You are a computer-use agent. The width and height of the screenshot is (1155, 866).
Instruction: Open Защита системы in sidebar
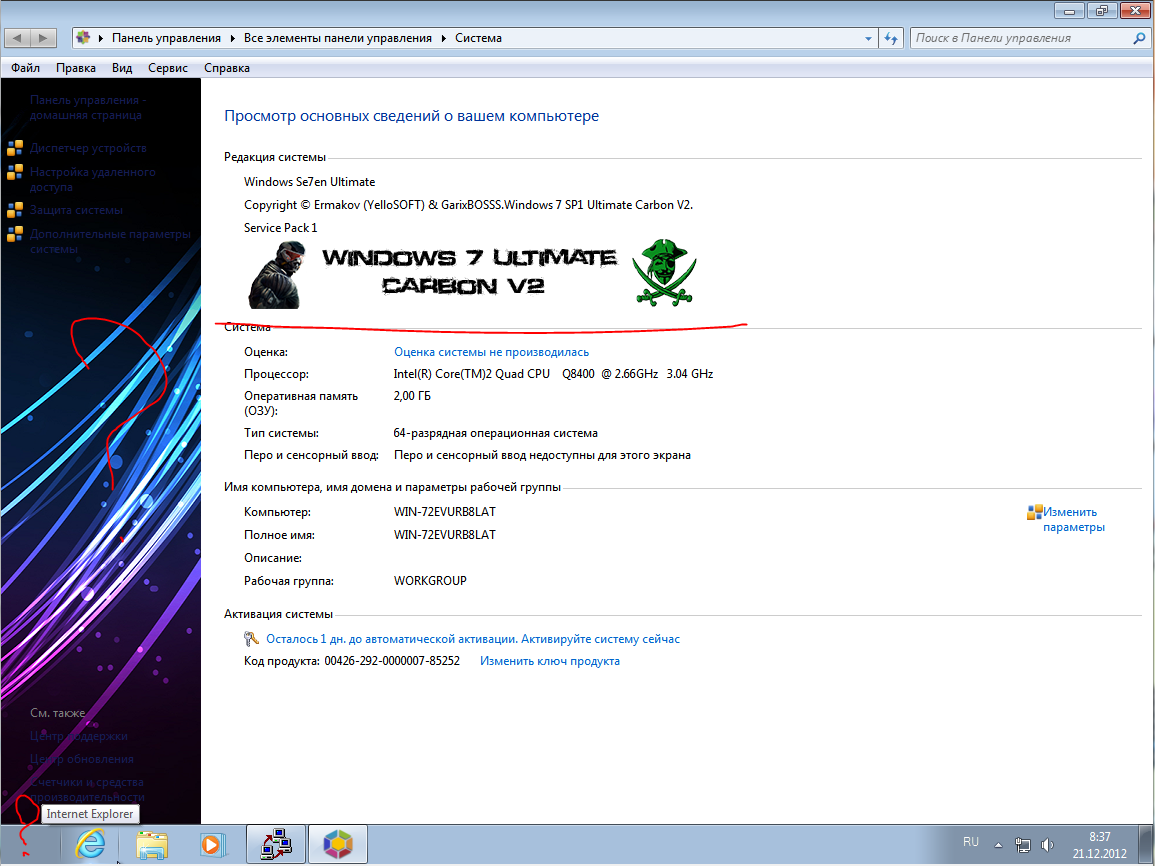pos(77,210)
